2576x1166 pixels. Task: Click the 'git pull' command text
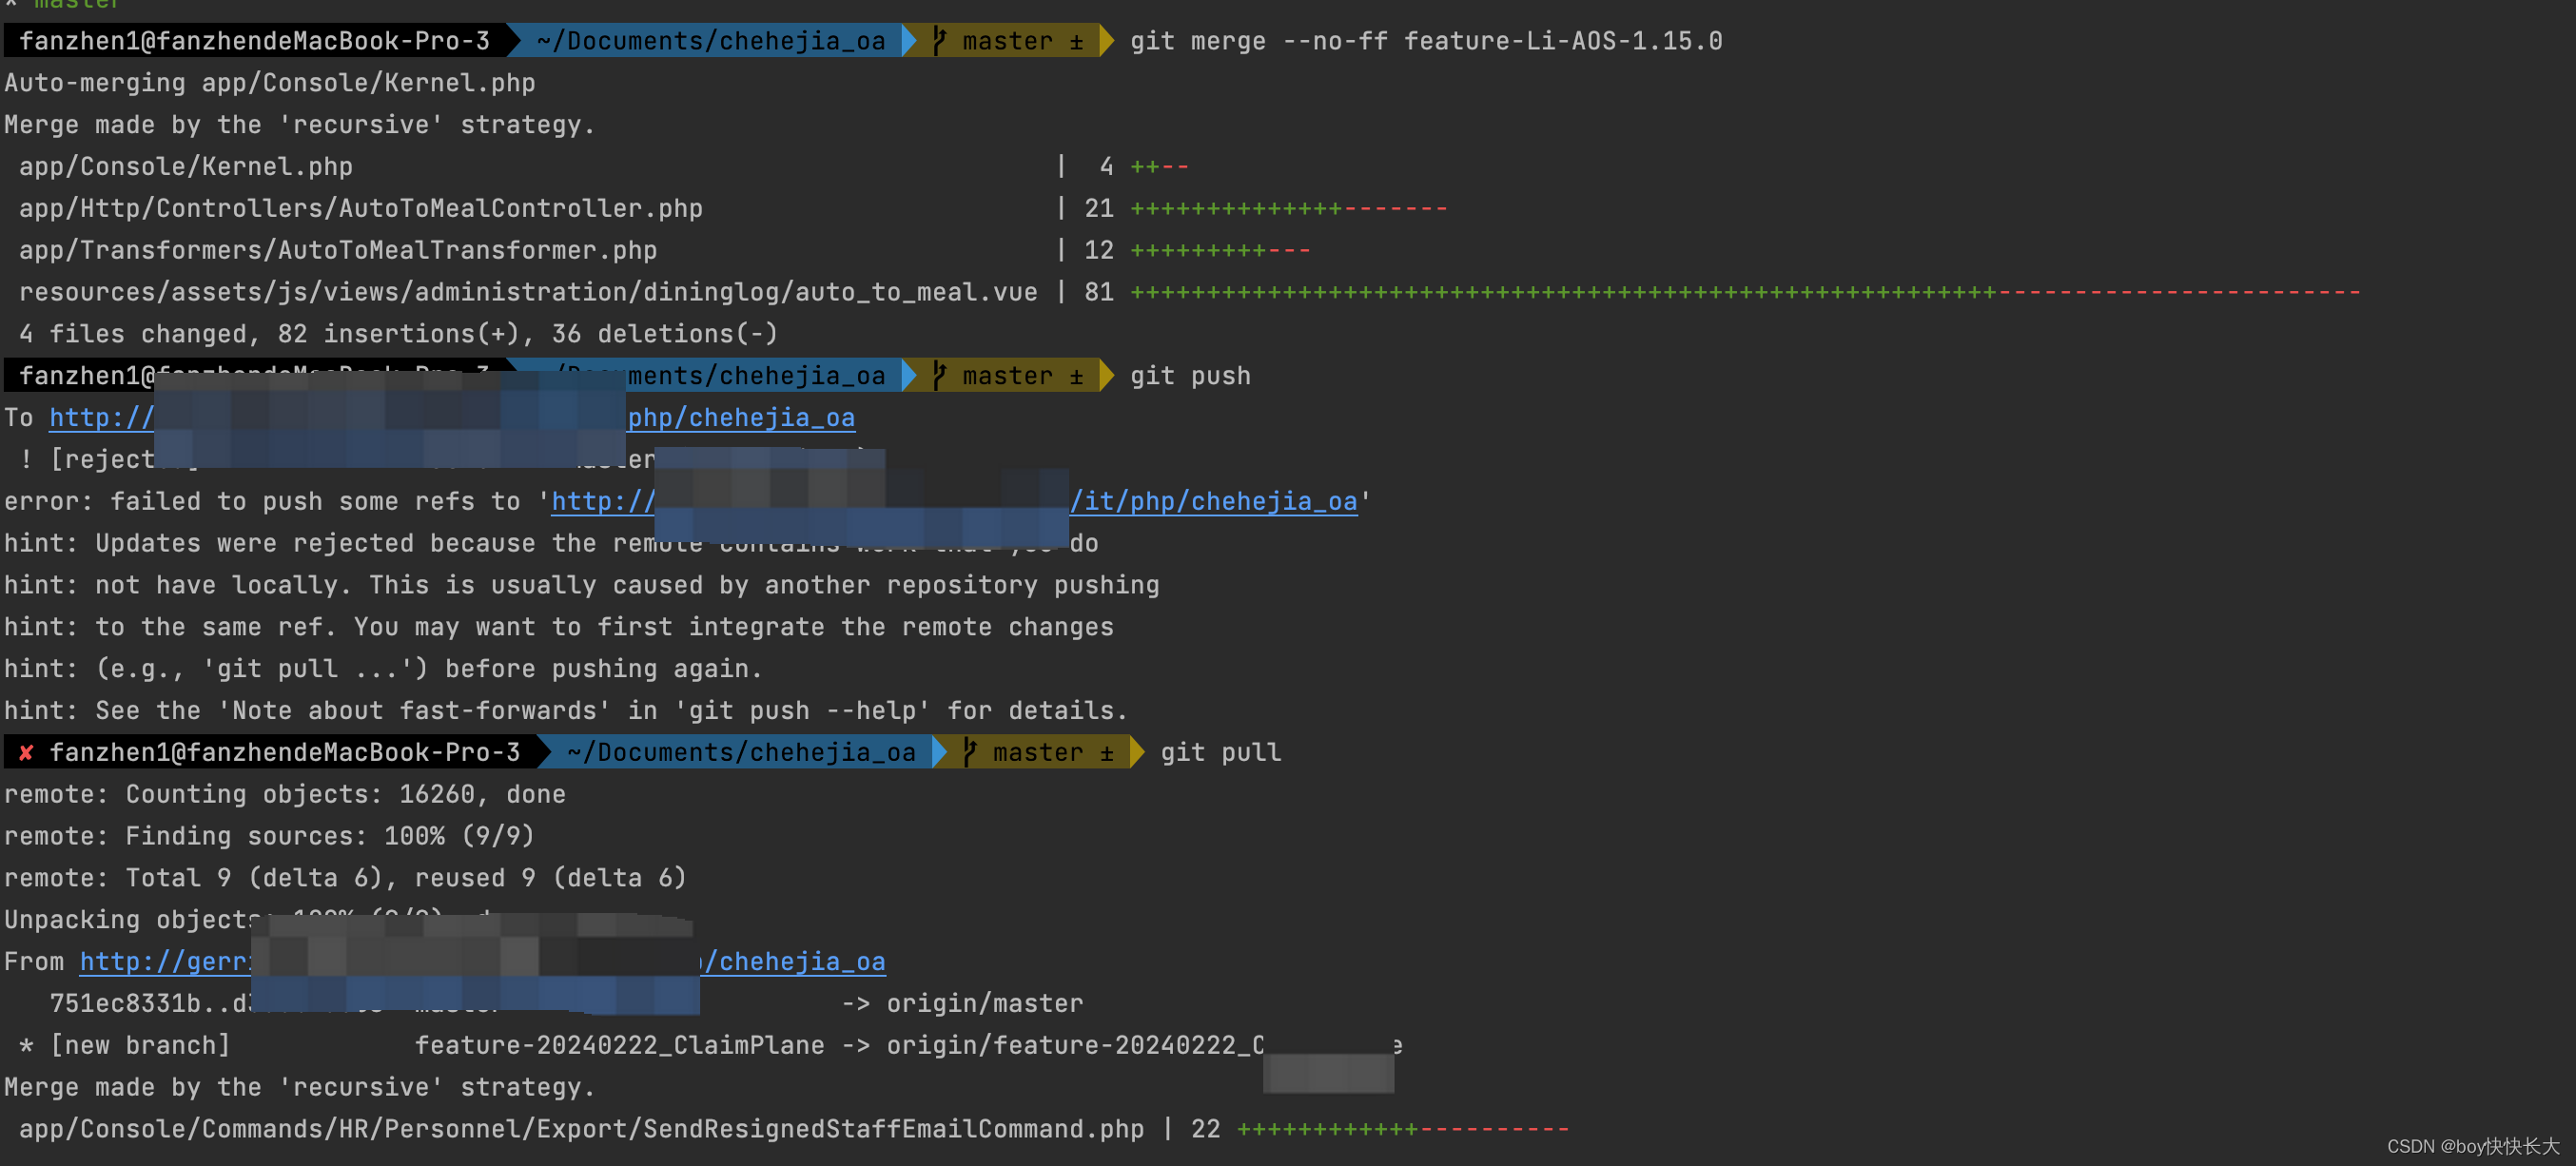(1221, 752)
